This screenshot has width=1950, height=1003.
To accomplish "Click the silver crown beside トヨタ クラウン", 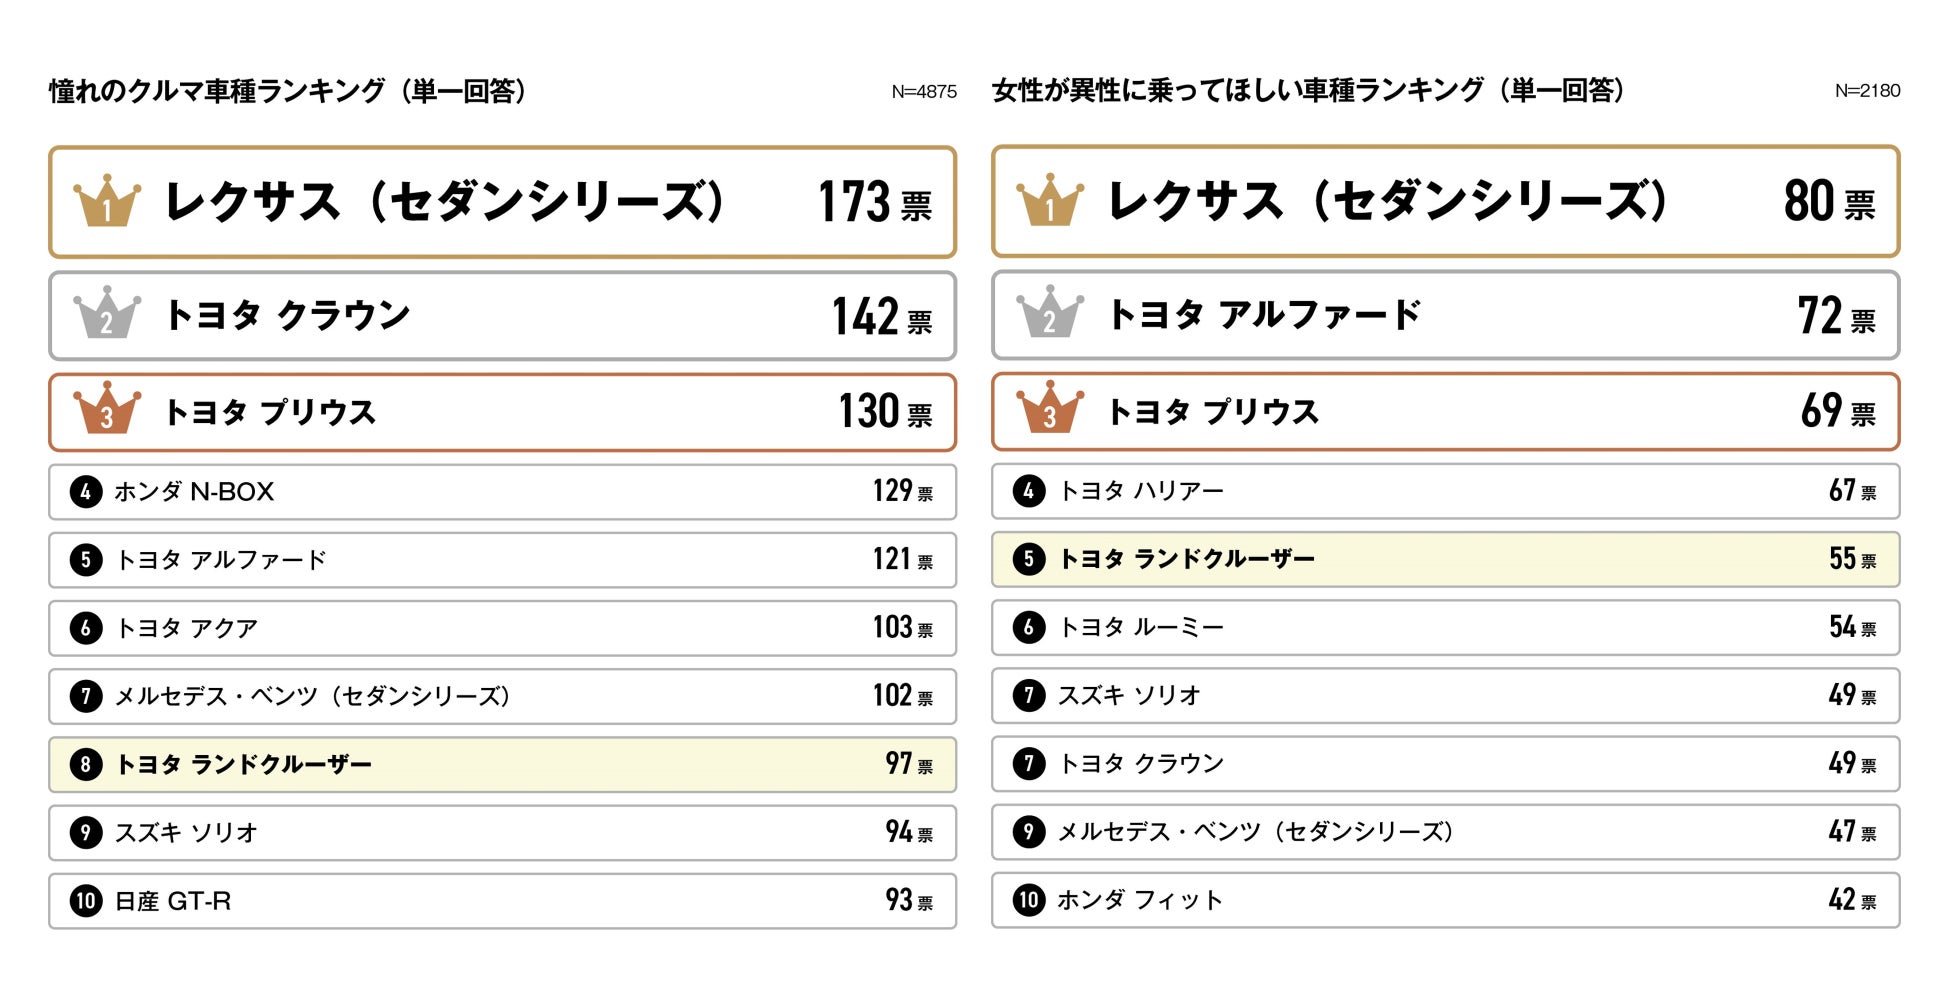I will [107, 314].
